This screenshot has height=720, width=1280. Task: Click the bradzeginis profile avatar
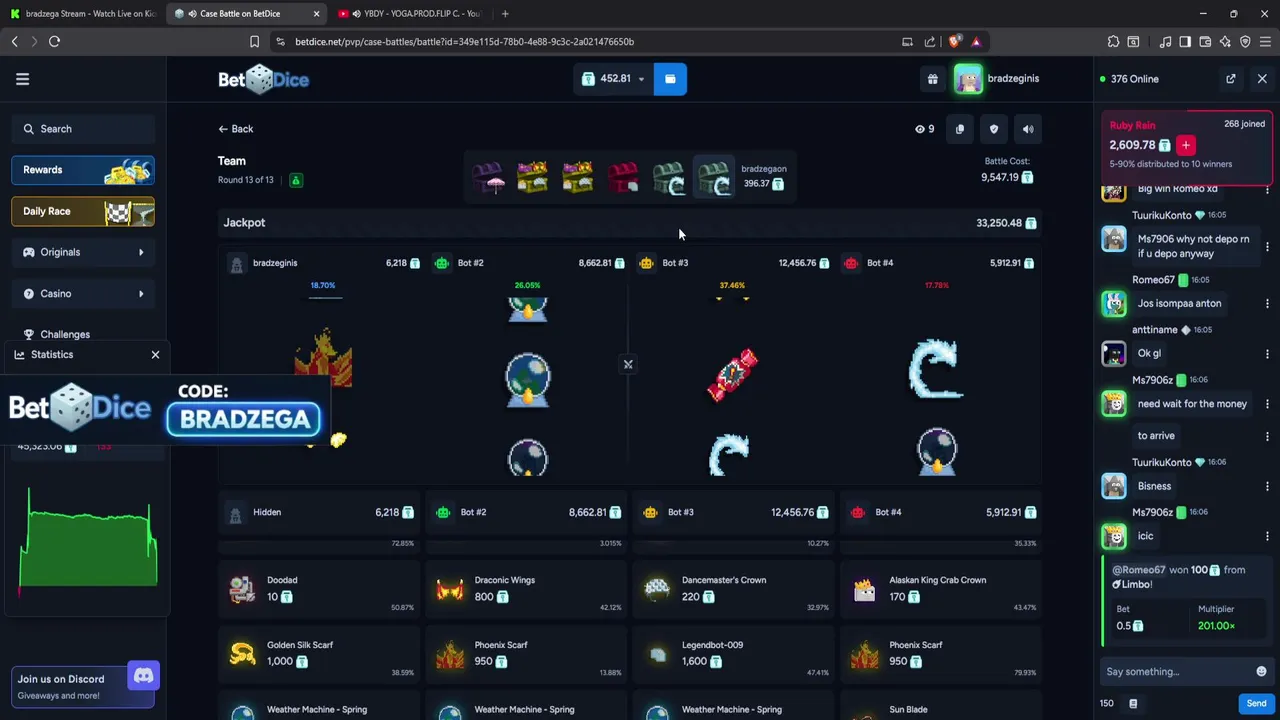coord(968,79)
